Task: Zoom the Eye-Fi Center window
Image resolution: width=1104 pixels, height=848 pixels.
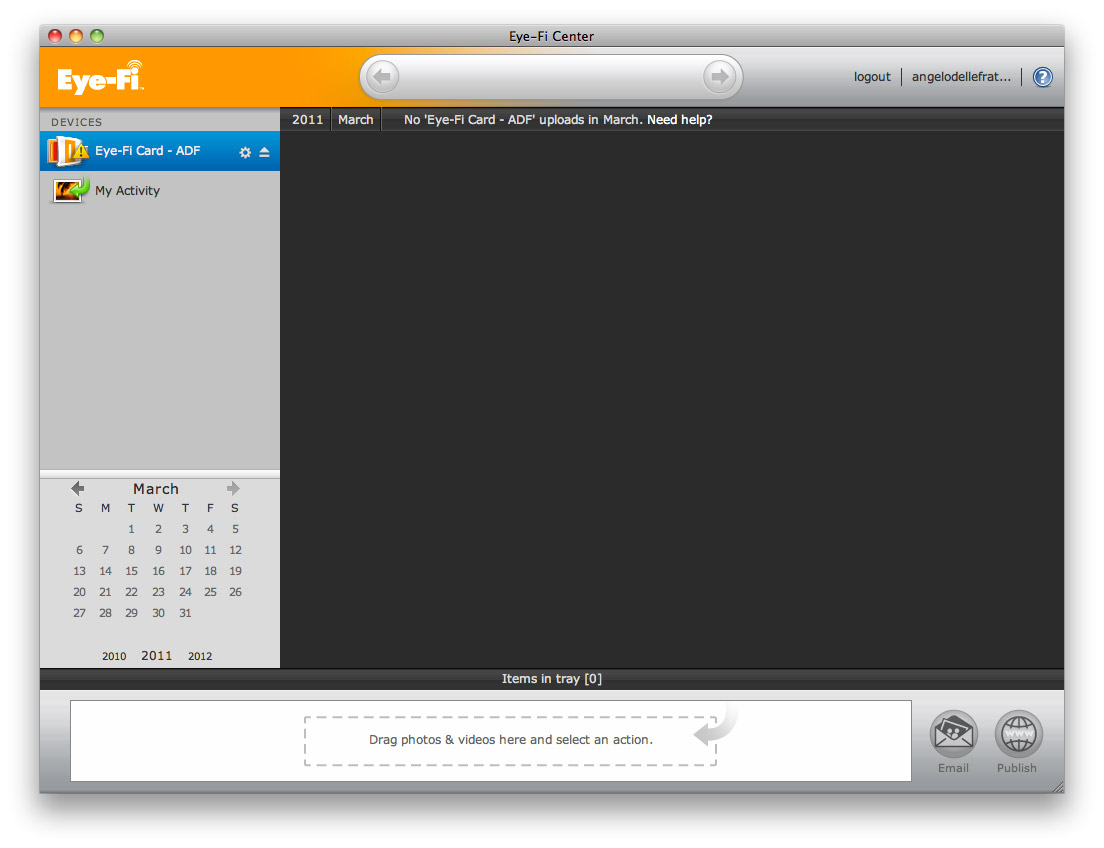Action: [x=97, y=36]
